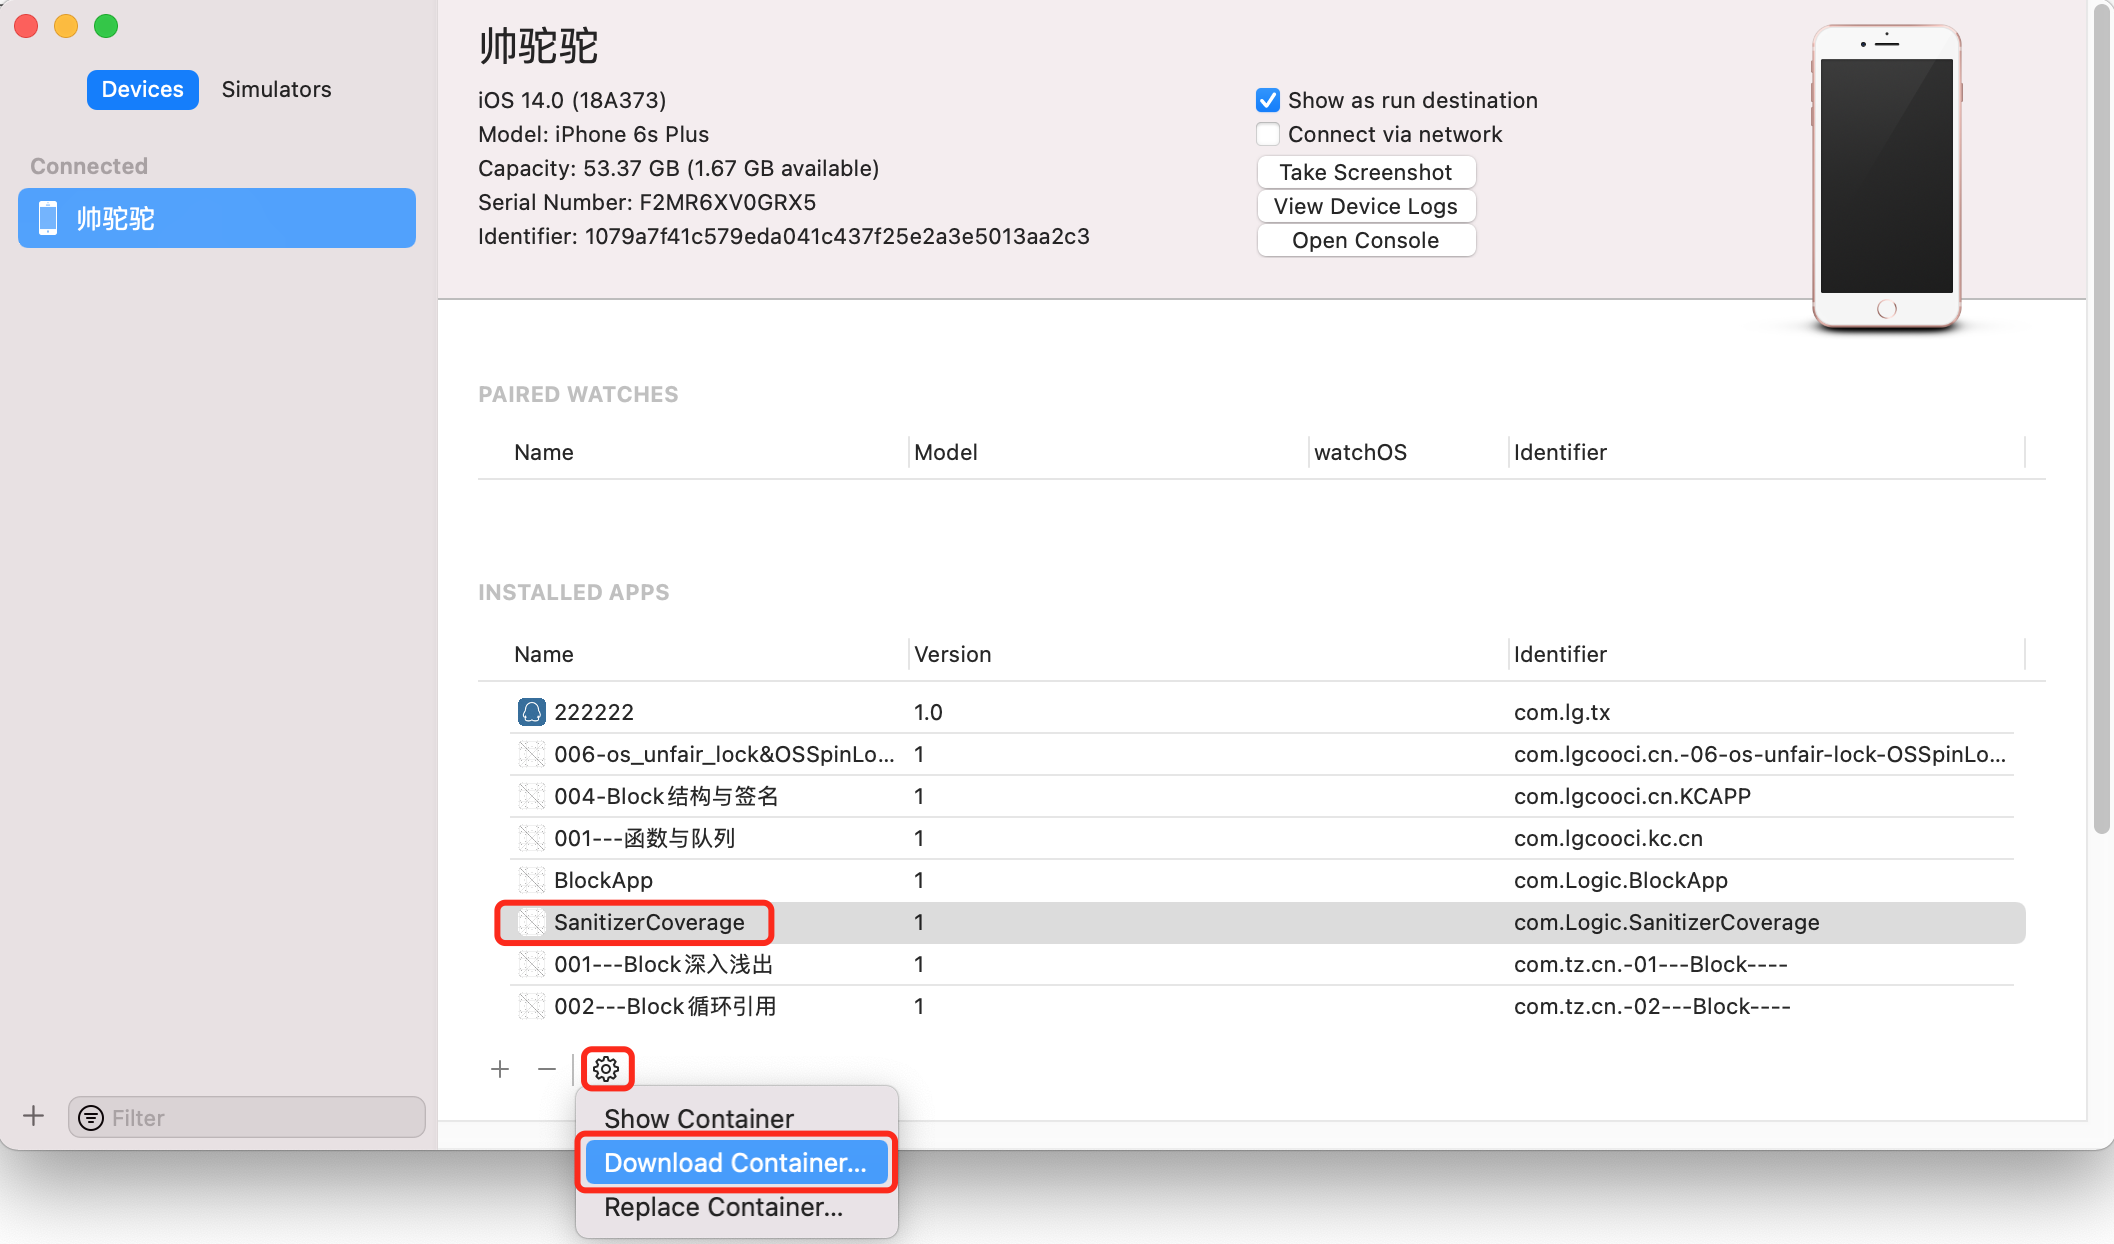Click the icon of 006-os_unfair_lock&OSSpinLo...
This screenshot has height=1244, width=2114.
[x=532, y=754]
